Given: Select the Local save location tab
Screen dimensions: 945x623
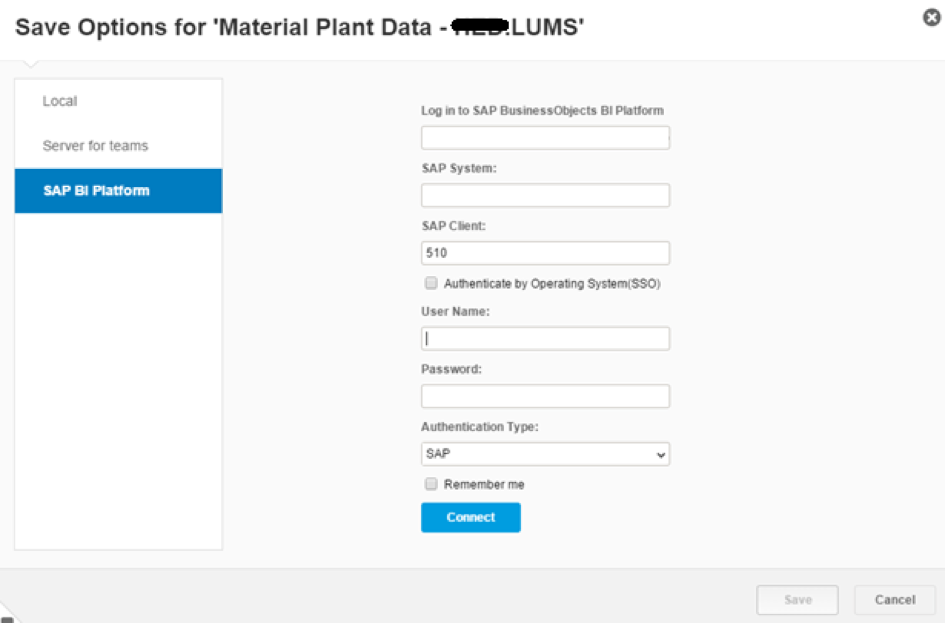Looking at the screenshot, I should click(60, 101).
